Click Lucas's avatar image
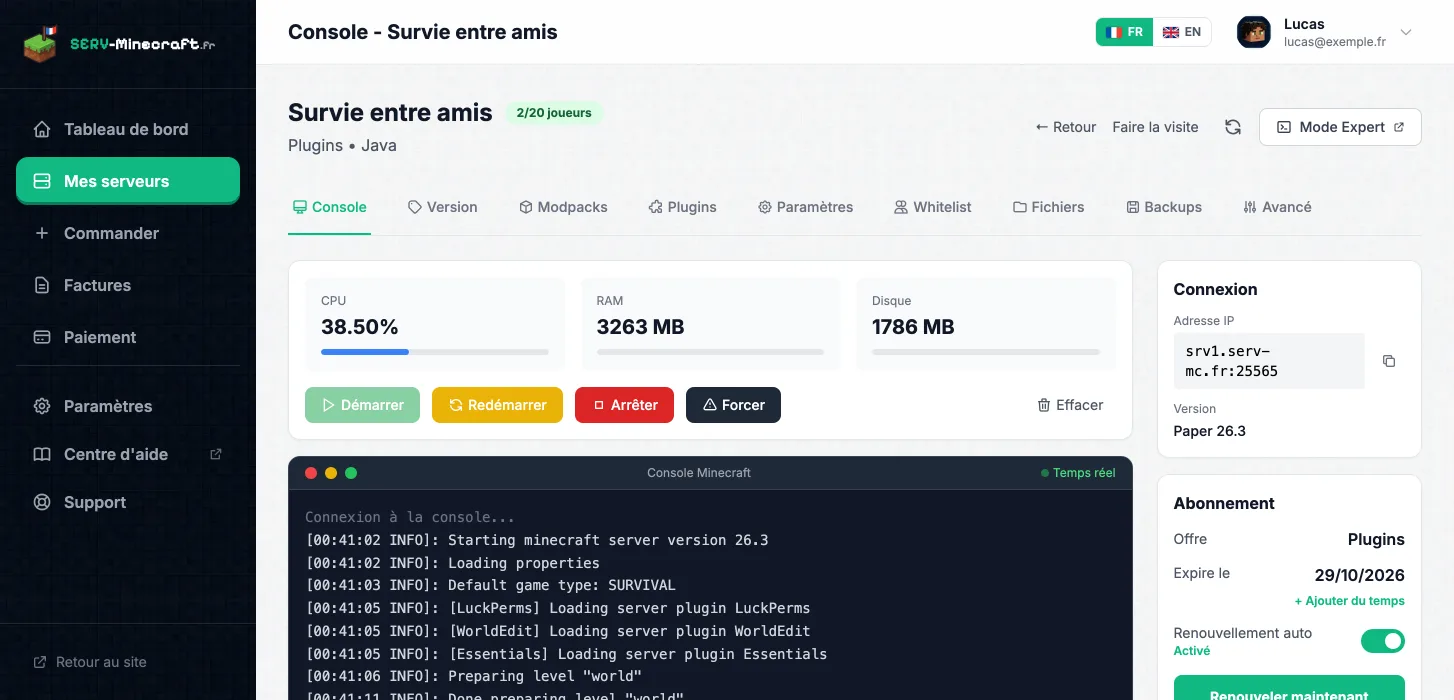 tap(1253, 32)
